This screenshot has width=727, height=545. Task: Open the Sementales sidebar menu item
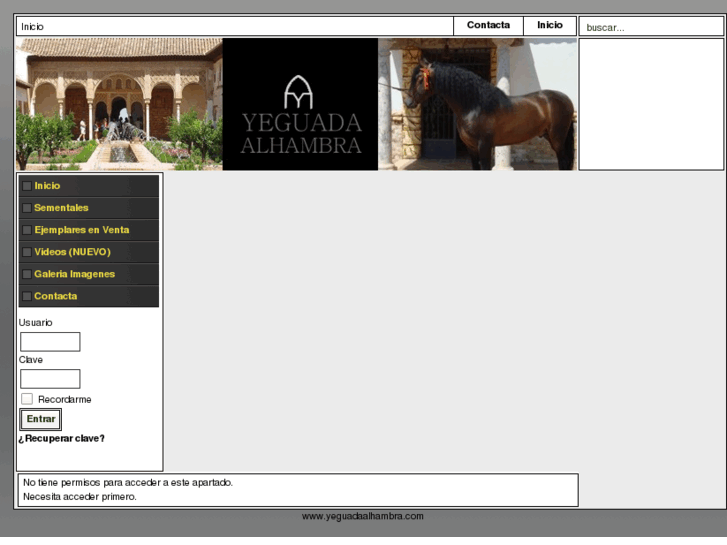point(89,208)
